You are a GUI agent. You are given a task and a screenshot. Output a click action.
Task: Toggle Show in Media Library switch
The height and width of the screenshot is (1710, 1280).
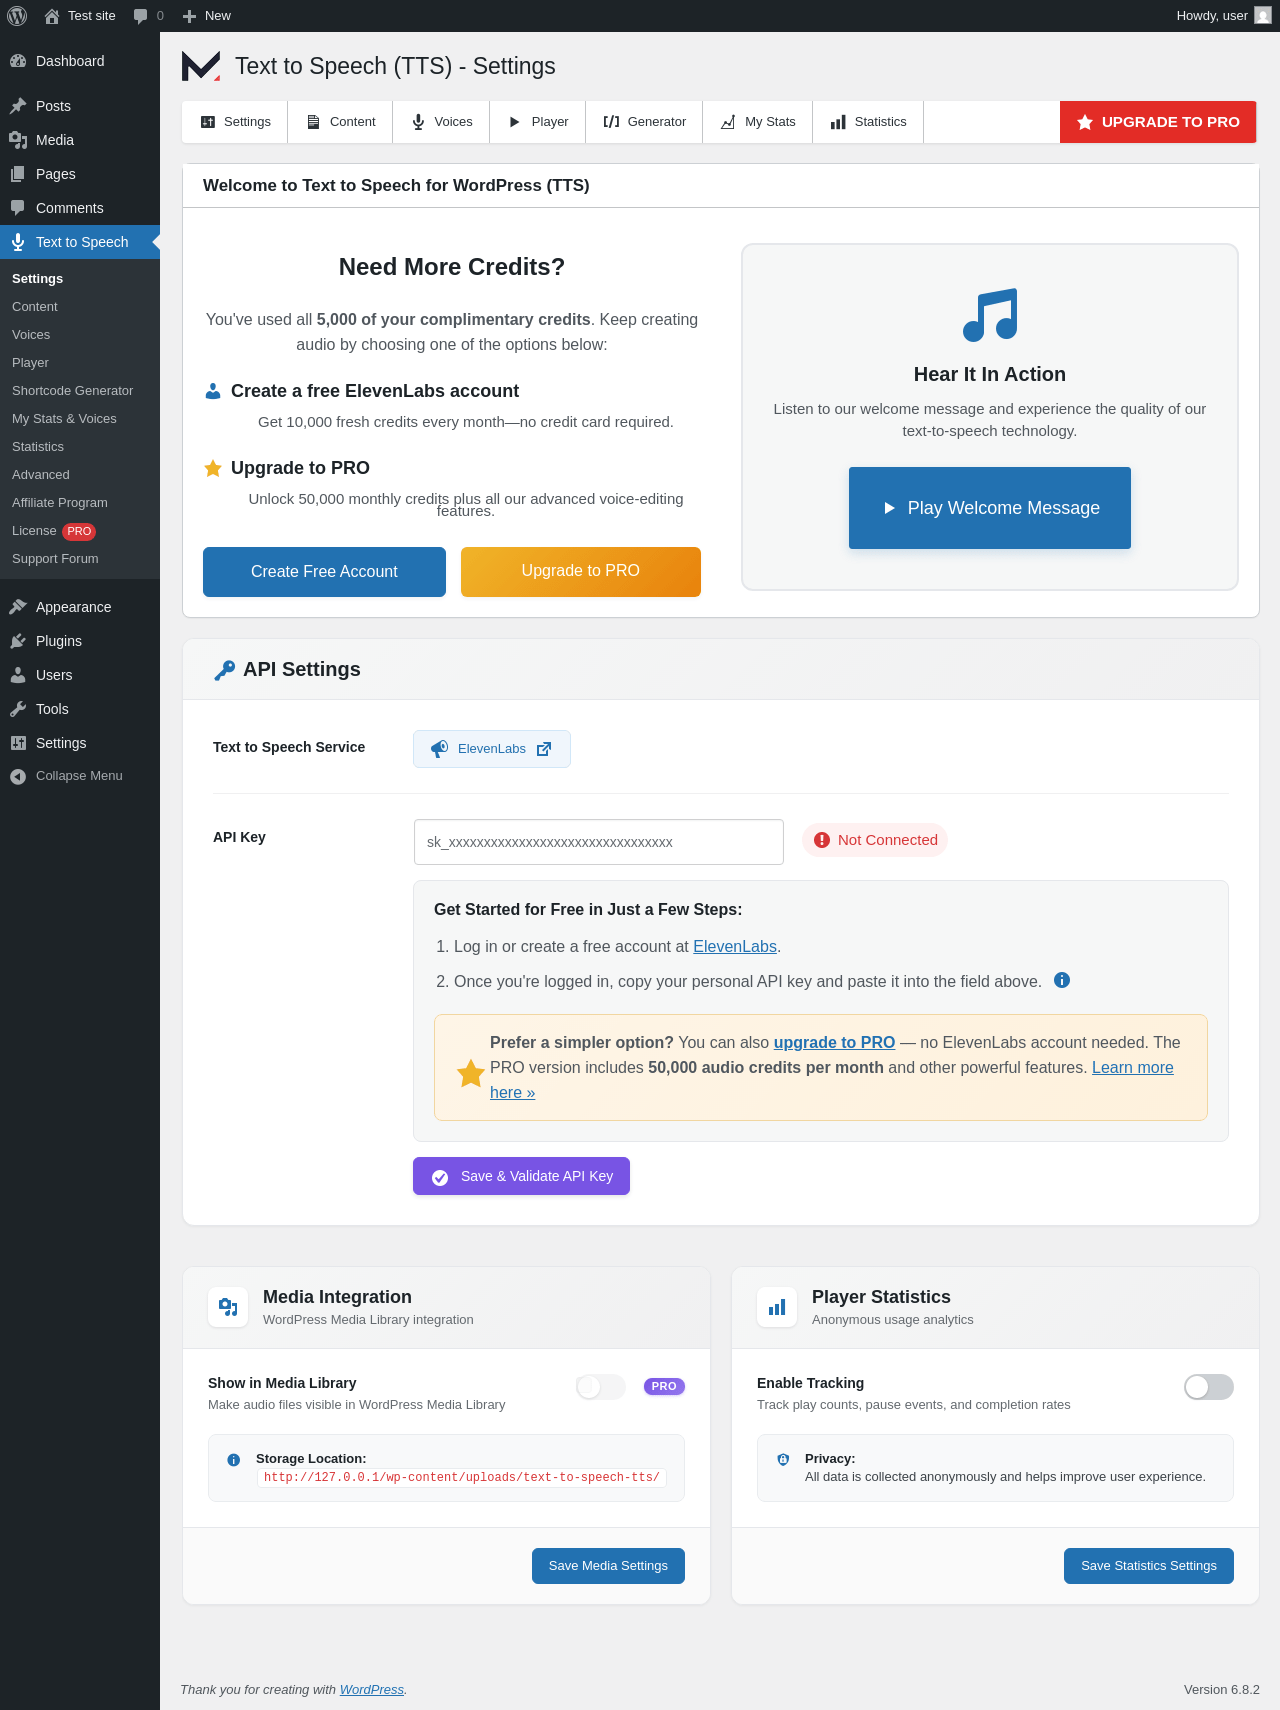[601, 1387]
